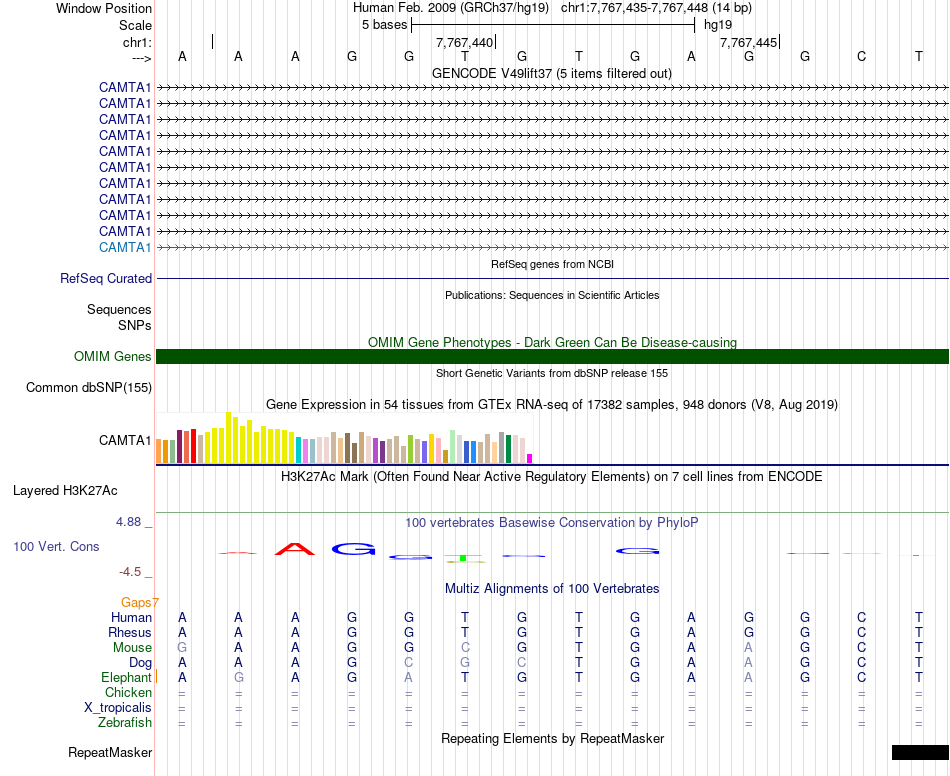Open Repeating Elements by RepeatMasker title
The width and height of the screenshot is (950, 776).
pyautogui.click(x=552, y=738)
